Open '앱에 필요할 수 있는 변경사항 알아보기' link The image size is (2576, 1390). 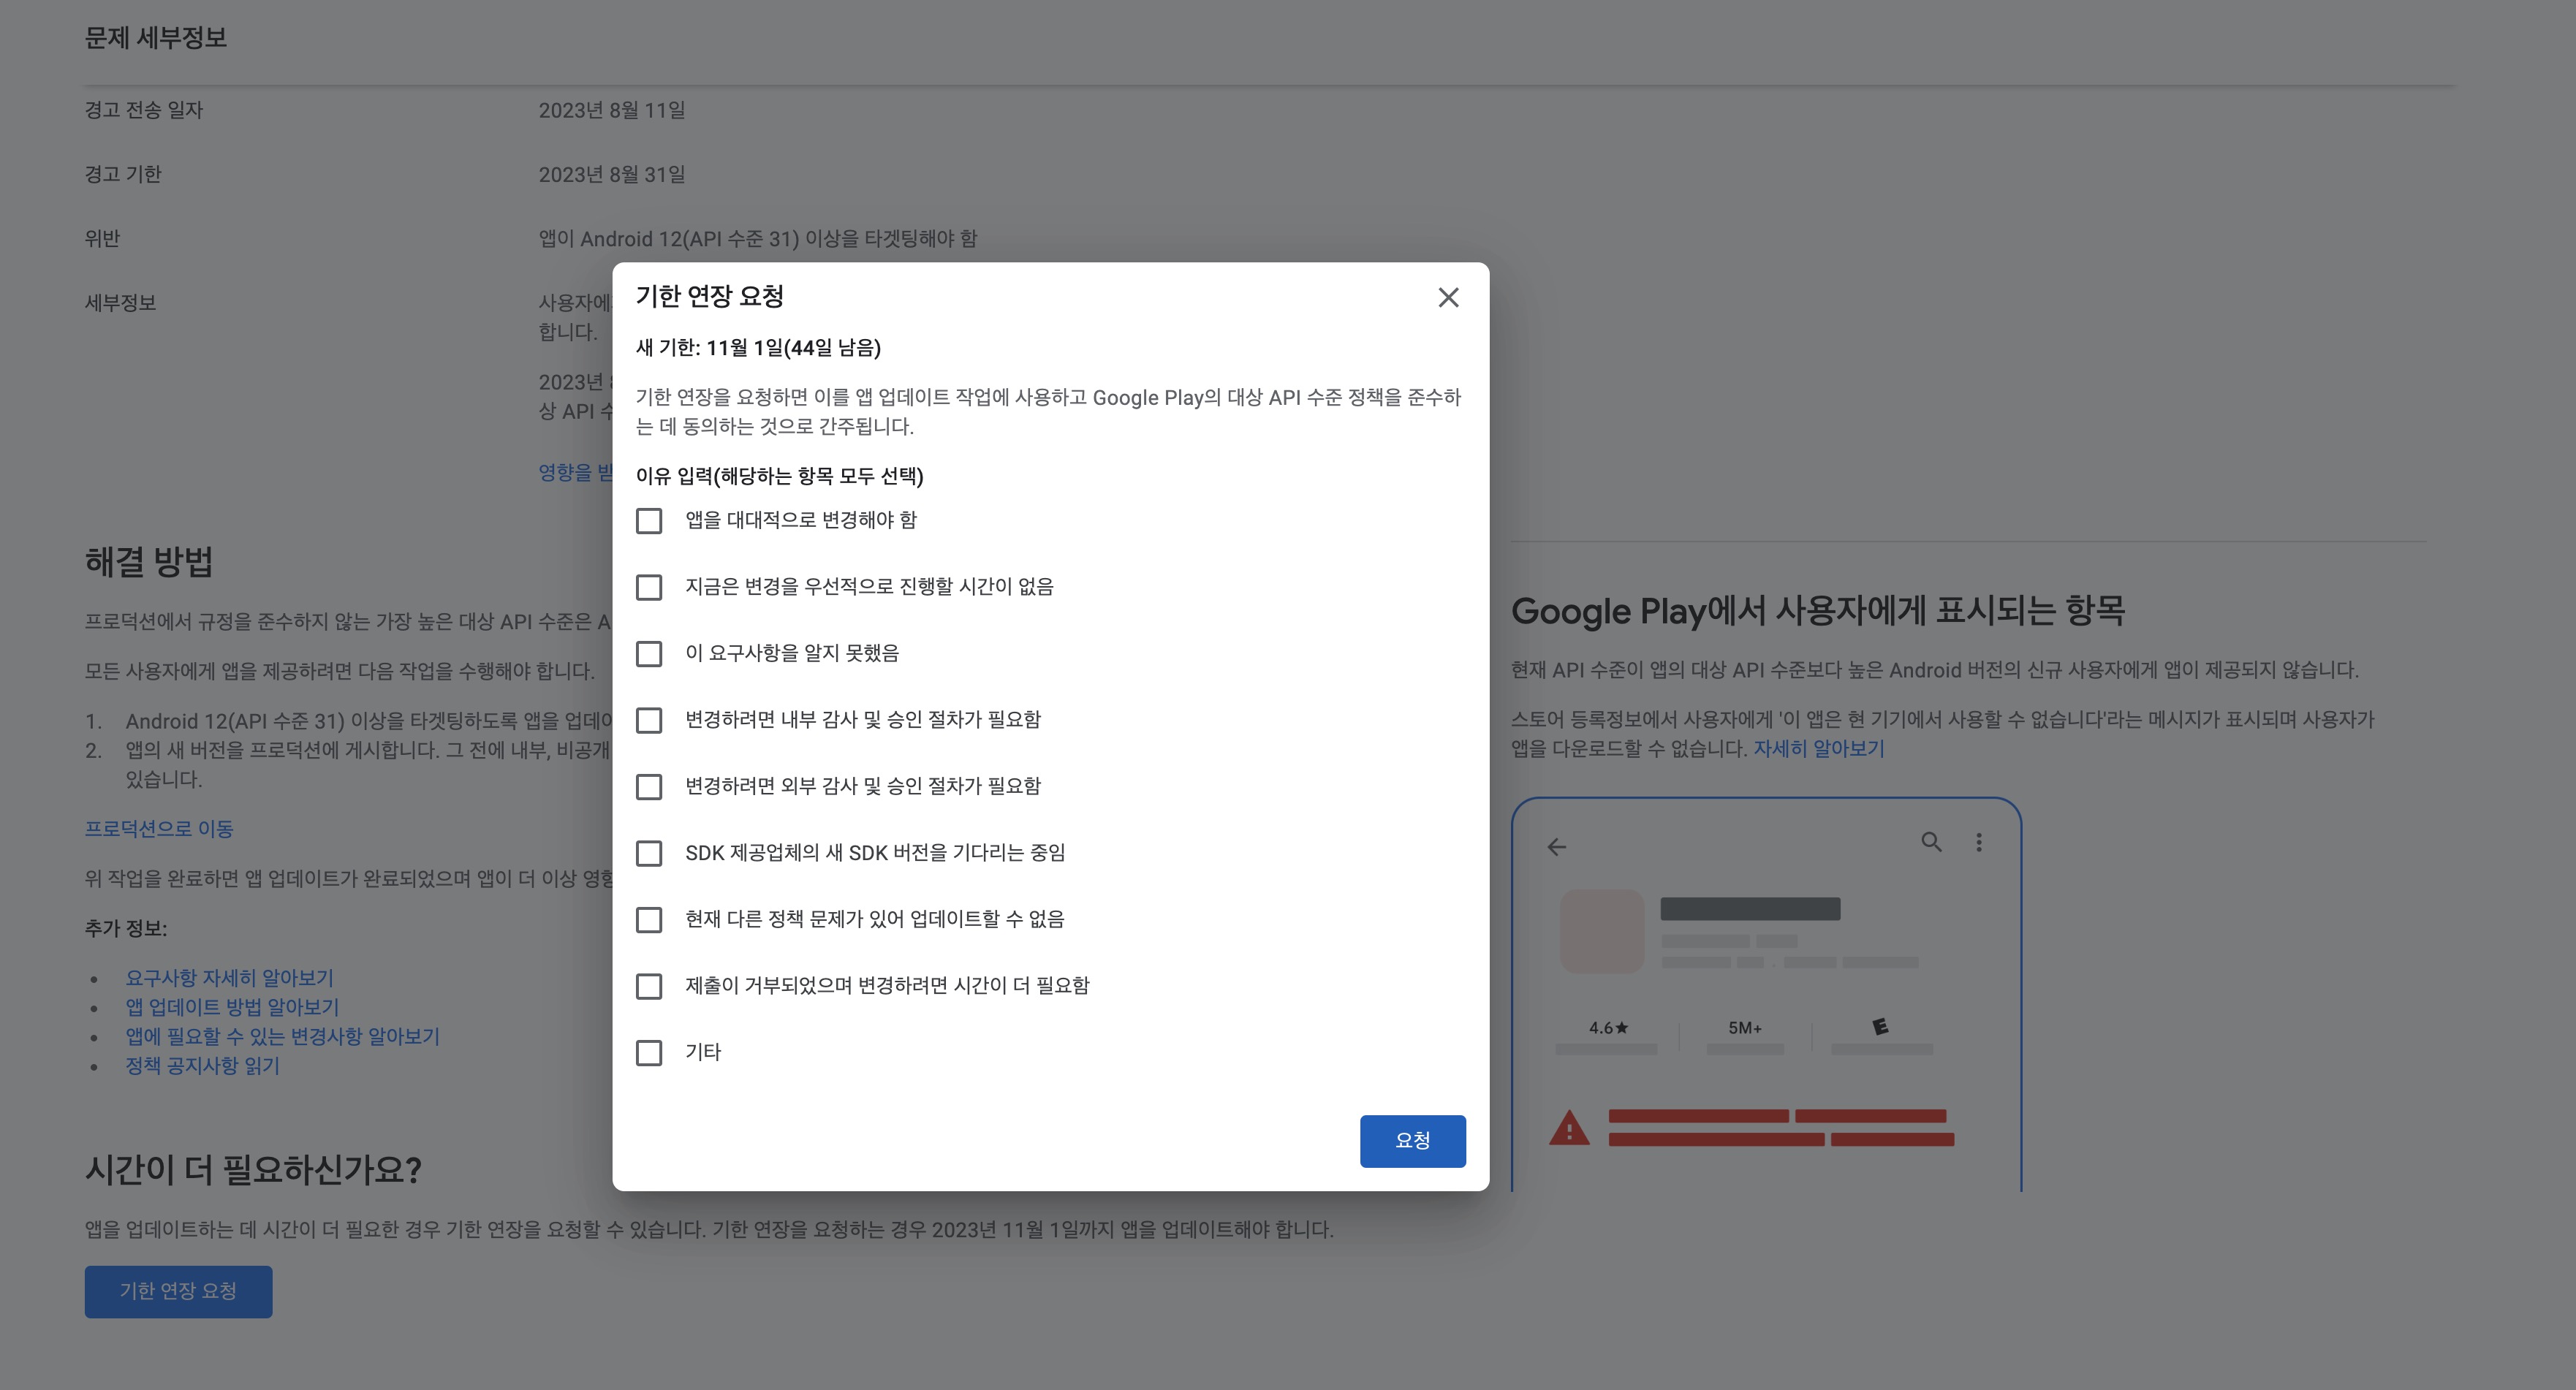pos(282,1036)
